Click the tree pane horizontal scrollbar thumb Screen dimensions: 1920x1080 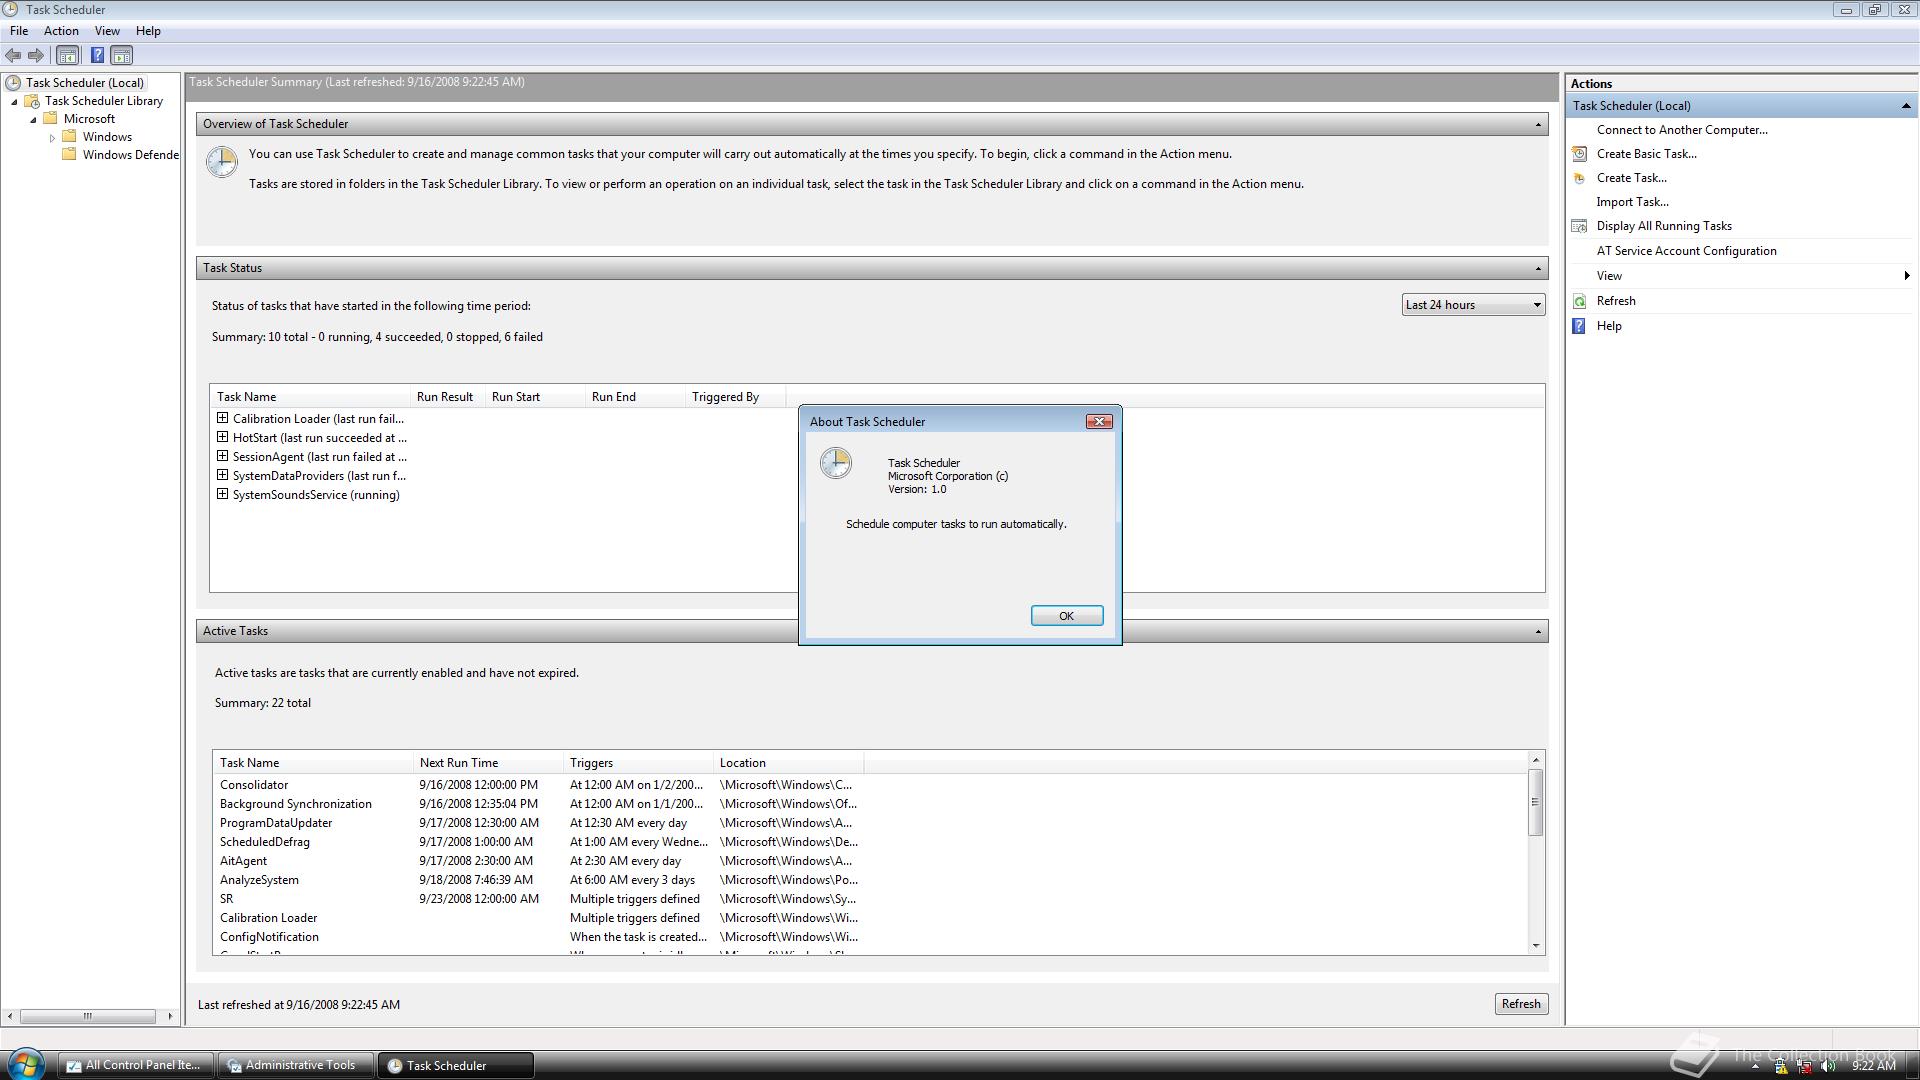[88, 1016]
